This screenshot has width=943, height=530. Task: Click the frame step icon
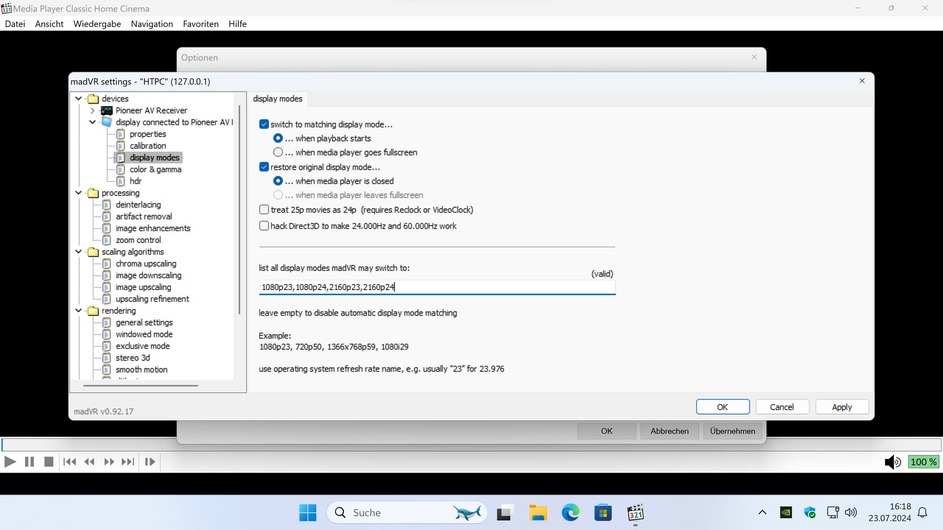(x=150, y=462)
